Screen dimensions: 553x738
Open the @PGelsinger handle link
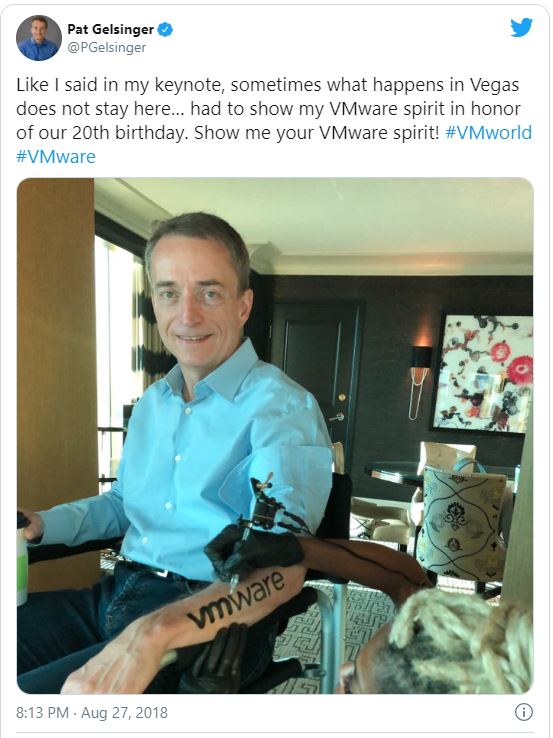tap(106, 48)
